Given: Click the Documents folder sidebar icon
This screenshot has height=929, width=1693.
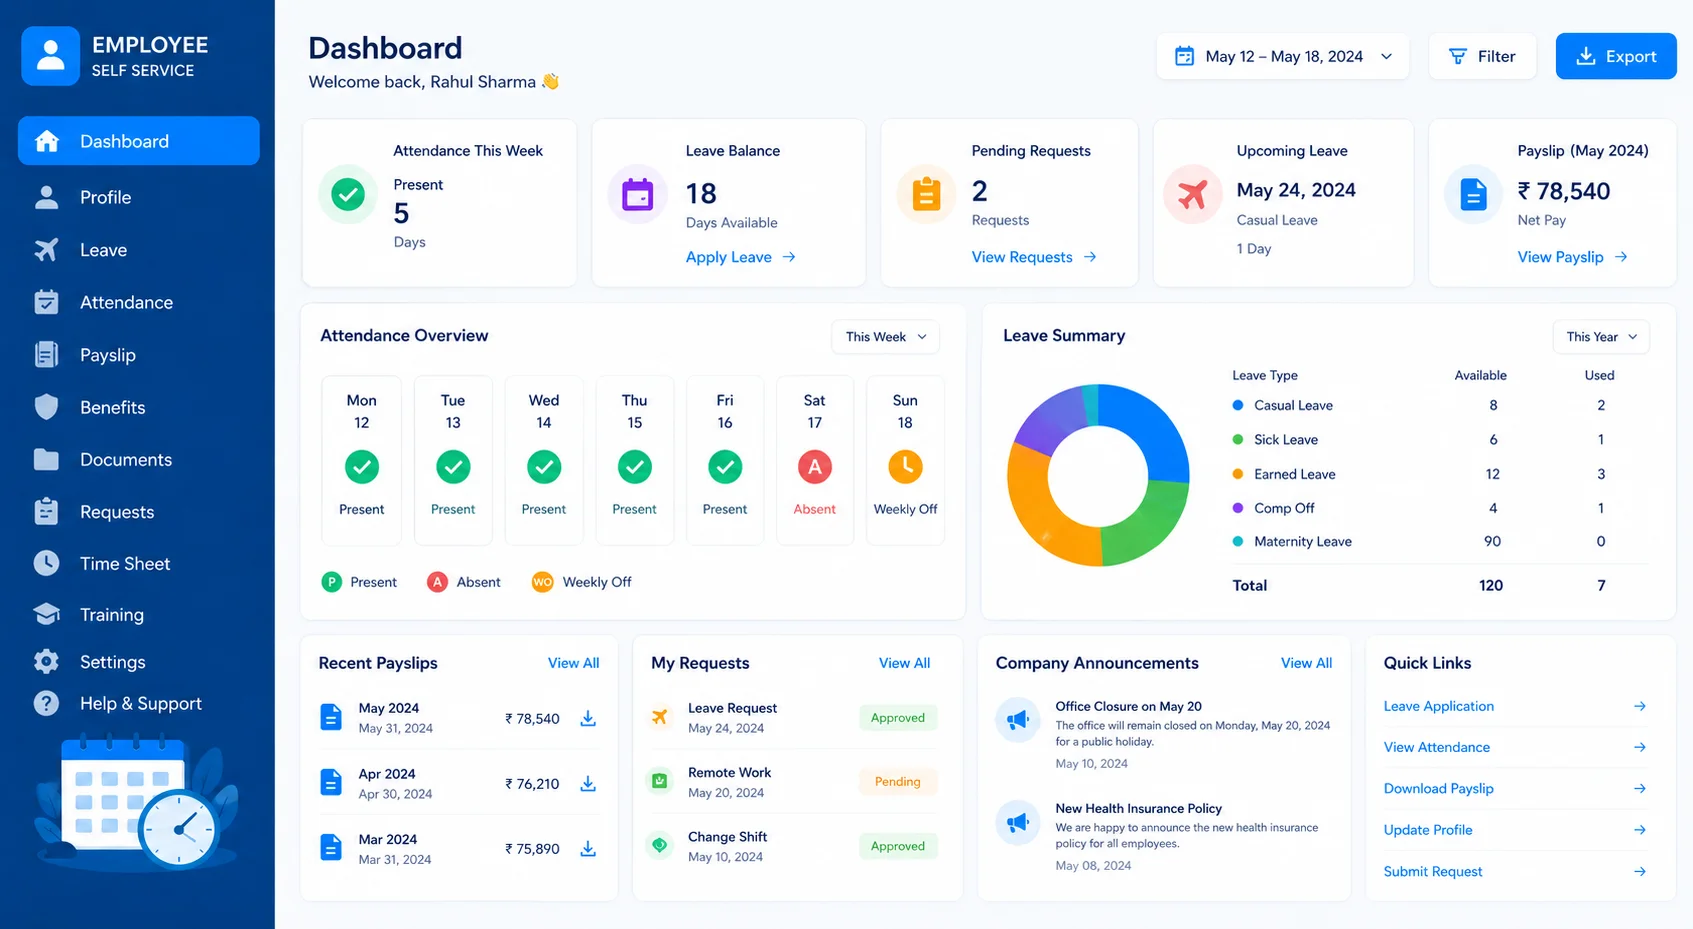Looking at the screenshot, I should (46, 460).
